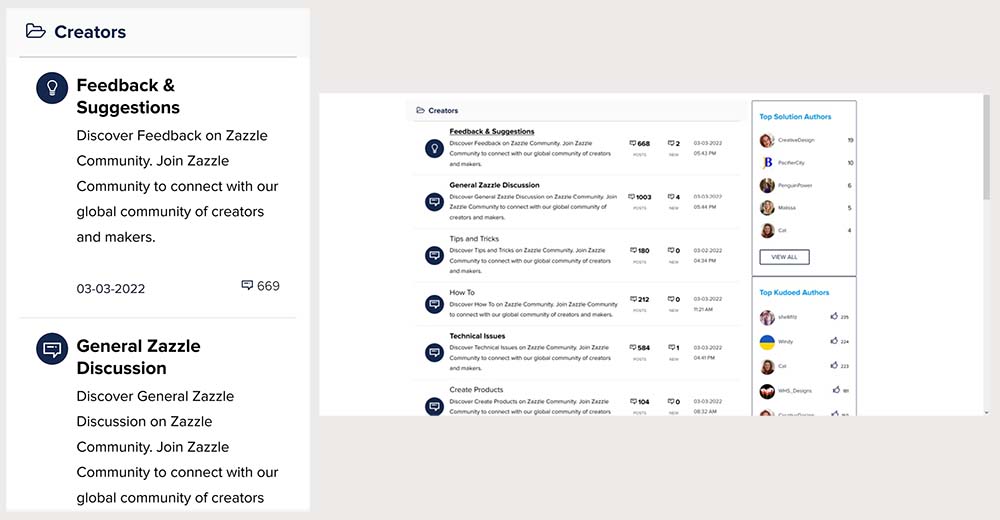Click the thumbs-up kudos icon next to shelliftiz
This screenshot has height=520, width=1000.
[x=834, y=316]
